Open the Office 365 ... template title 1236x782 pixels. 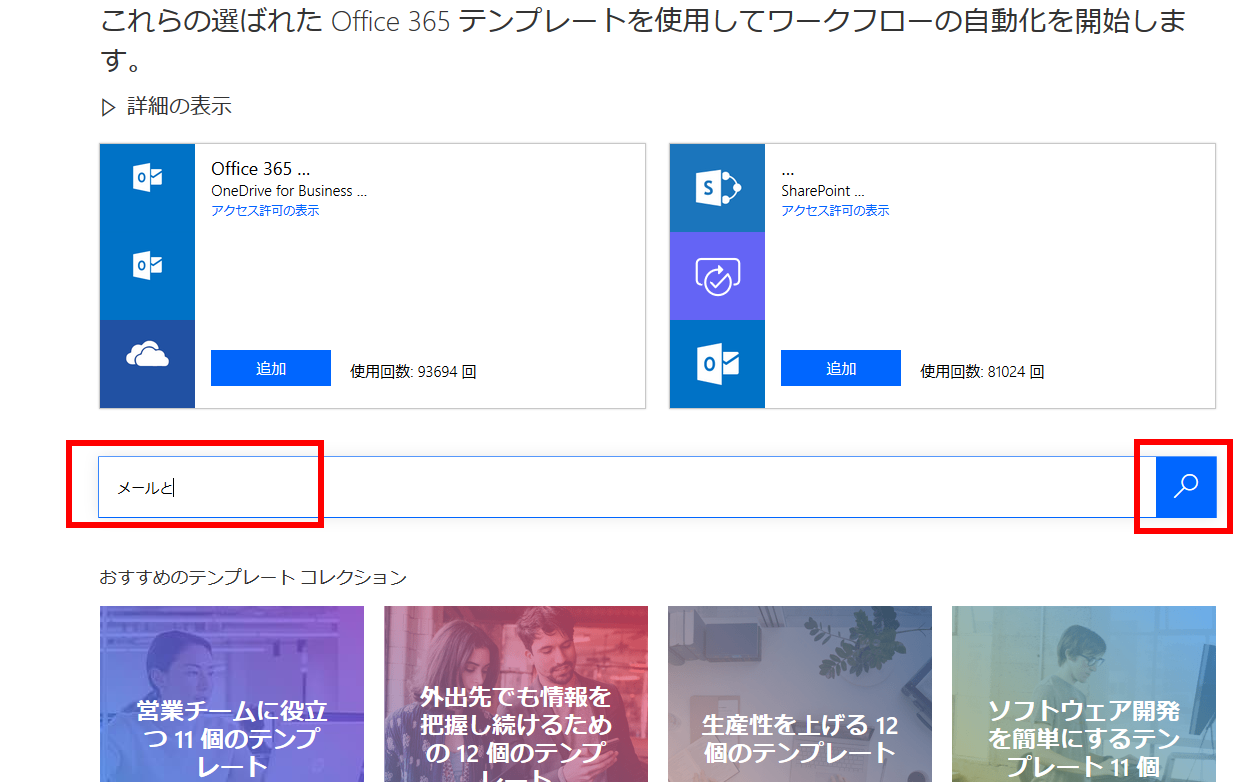[x=260, y=169]
